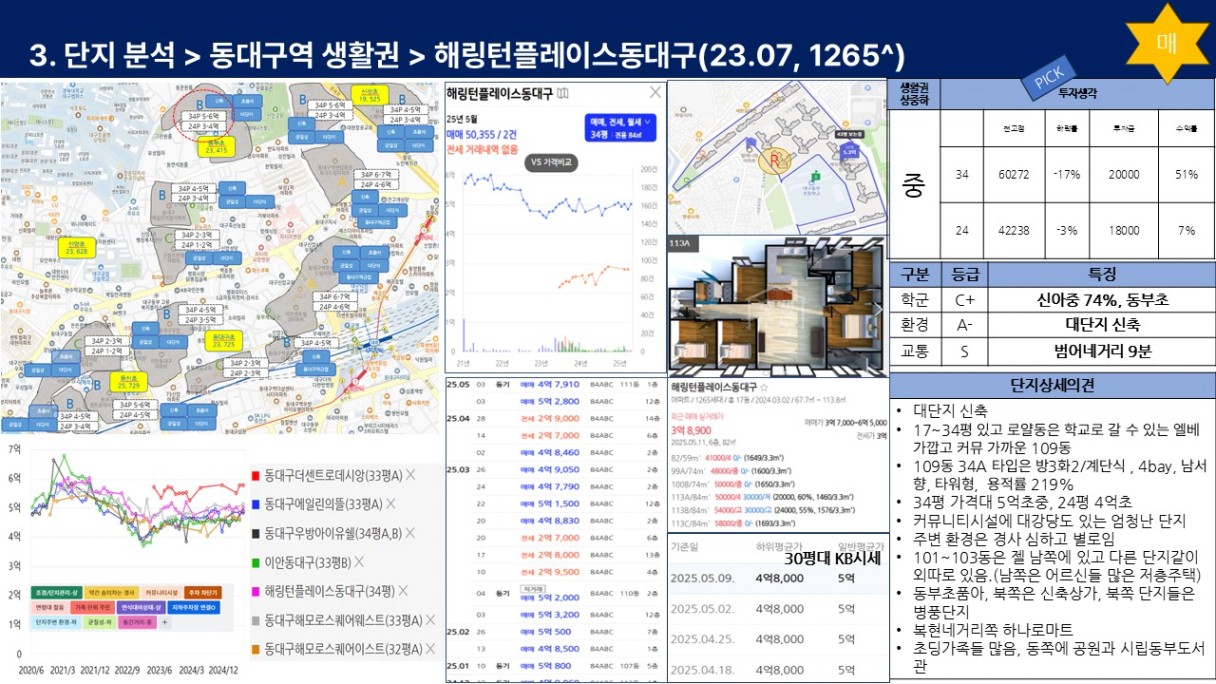The height and width of the screenshot is (684, 1216).
Task: Click the gray swatch for 동대구해모로스퀘어웨스트
Action: click(256, 620)
